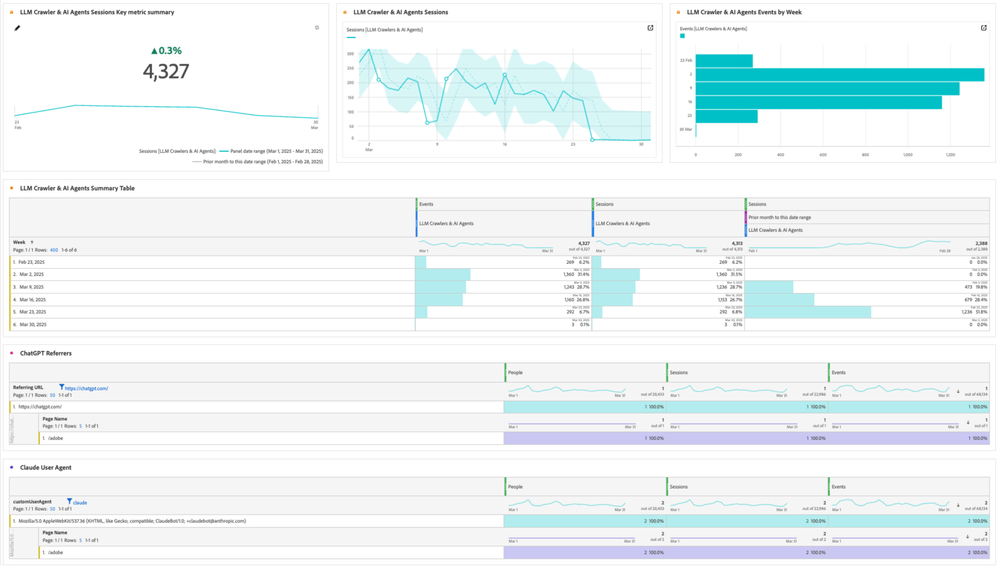Viewport: 998px width, 566px height.
Task: Open the https://chatgpt.com/ filter link
Action: coord(87,388)
